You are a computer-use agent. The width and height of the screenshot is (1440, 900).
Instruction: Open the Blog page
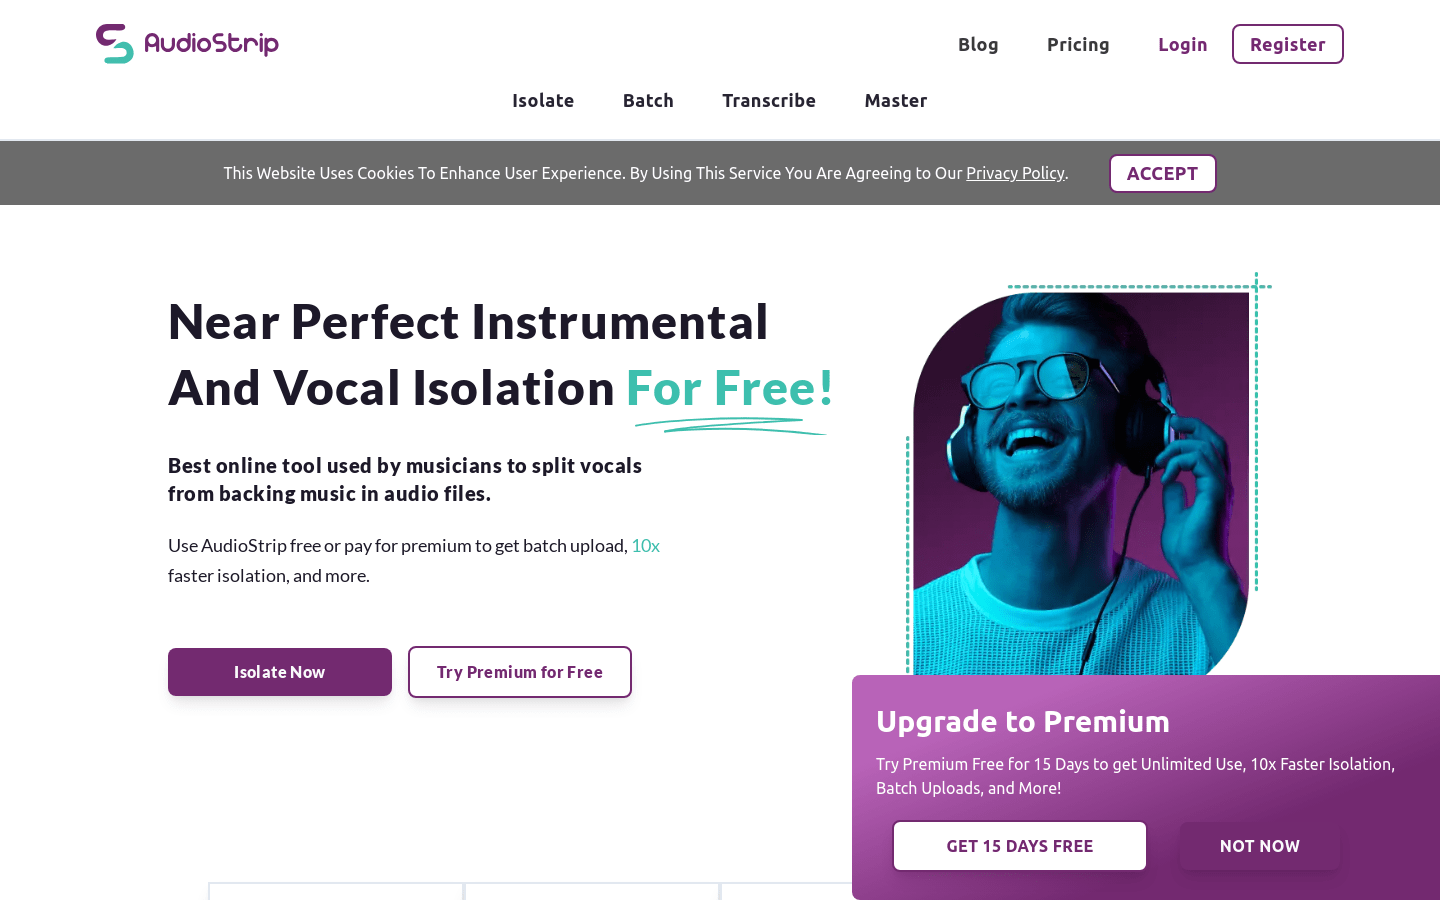point(978,44)
